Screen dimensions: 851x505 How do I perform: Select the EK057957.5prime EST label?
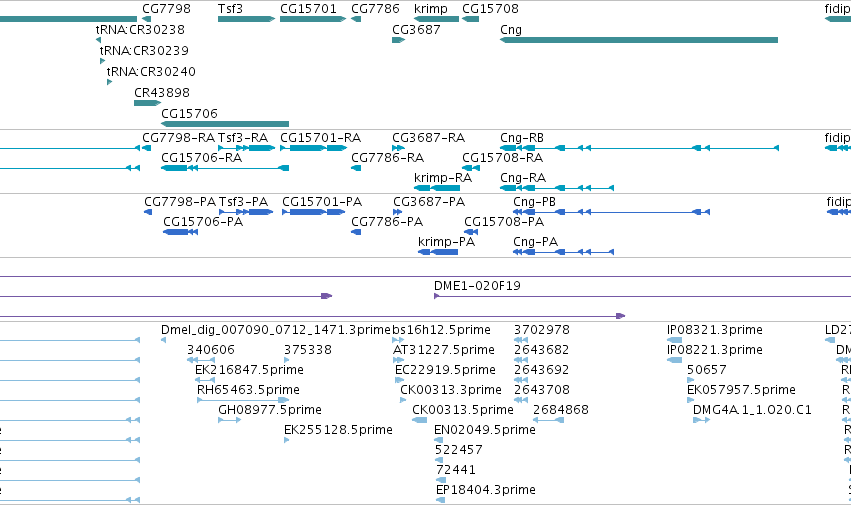click(741, 390)
